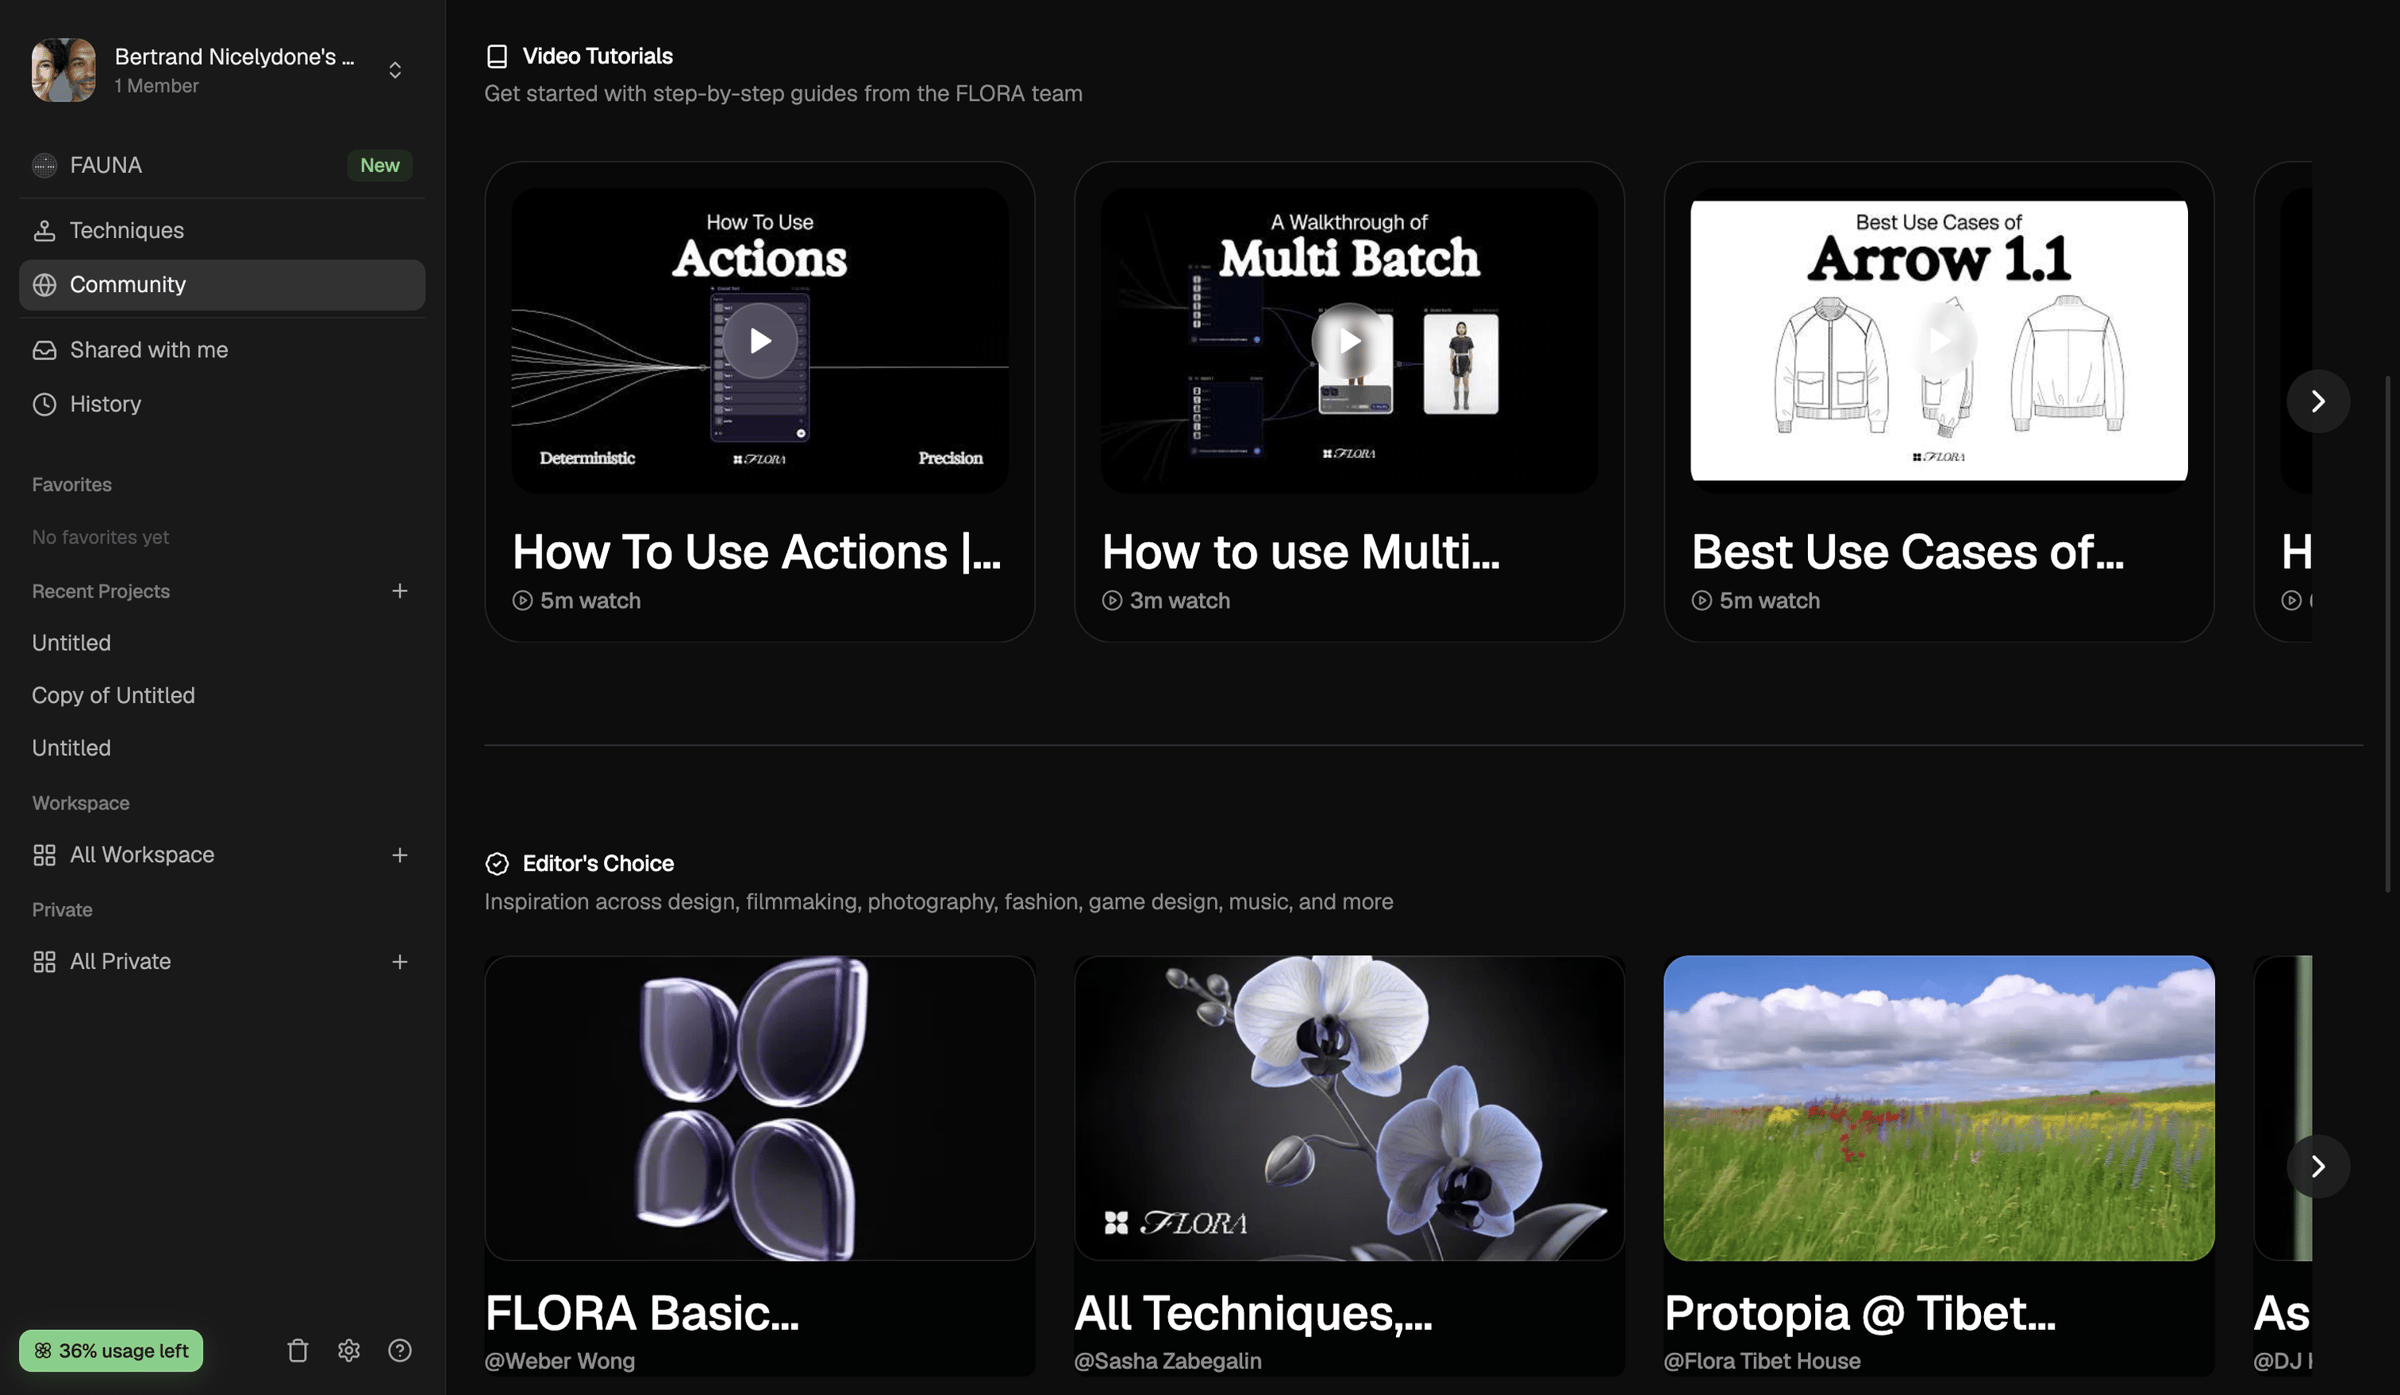
Task: Add a project to All Private
Action: tap(399, 962)
